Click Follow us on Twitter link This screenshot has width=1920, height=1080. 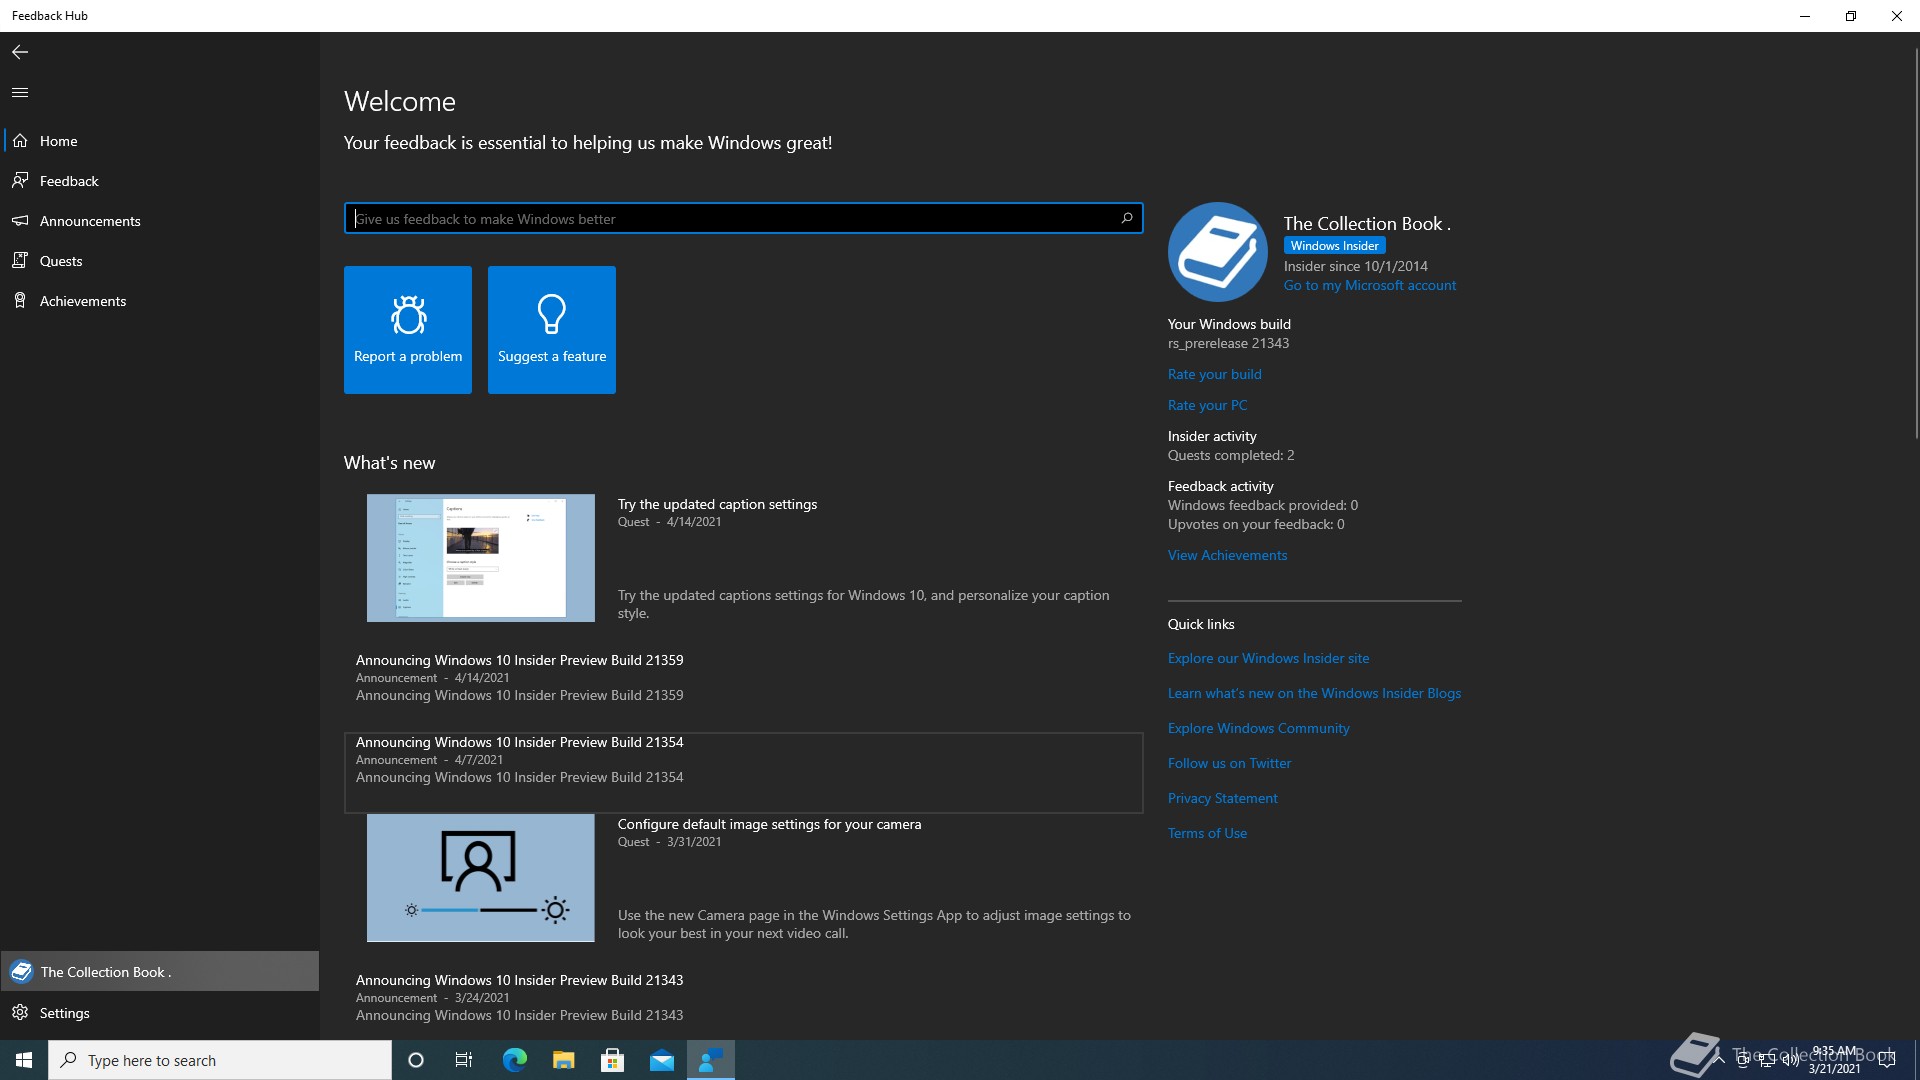click(x=1229, y=763)
